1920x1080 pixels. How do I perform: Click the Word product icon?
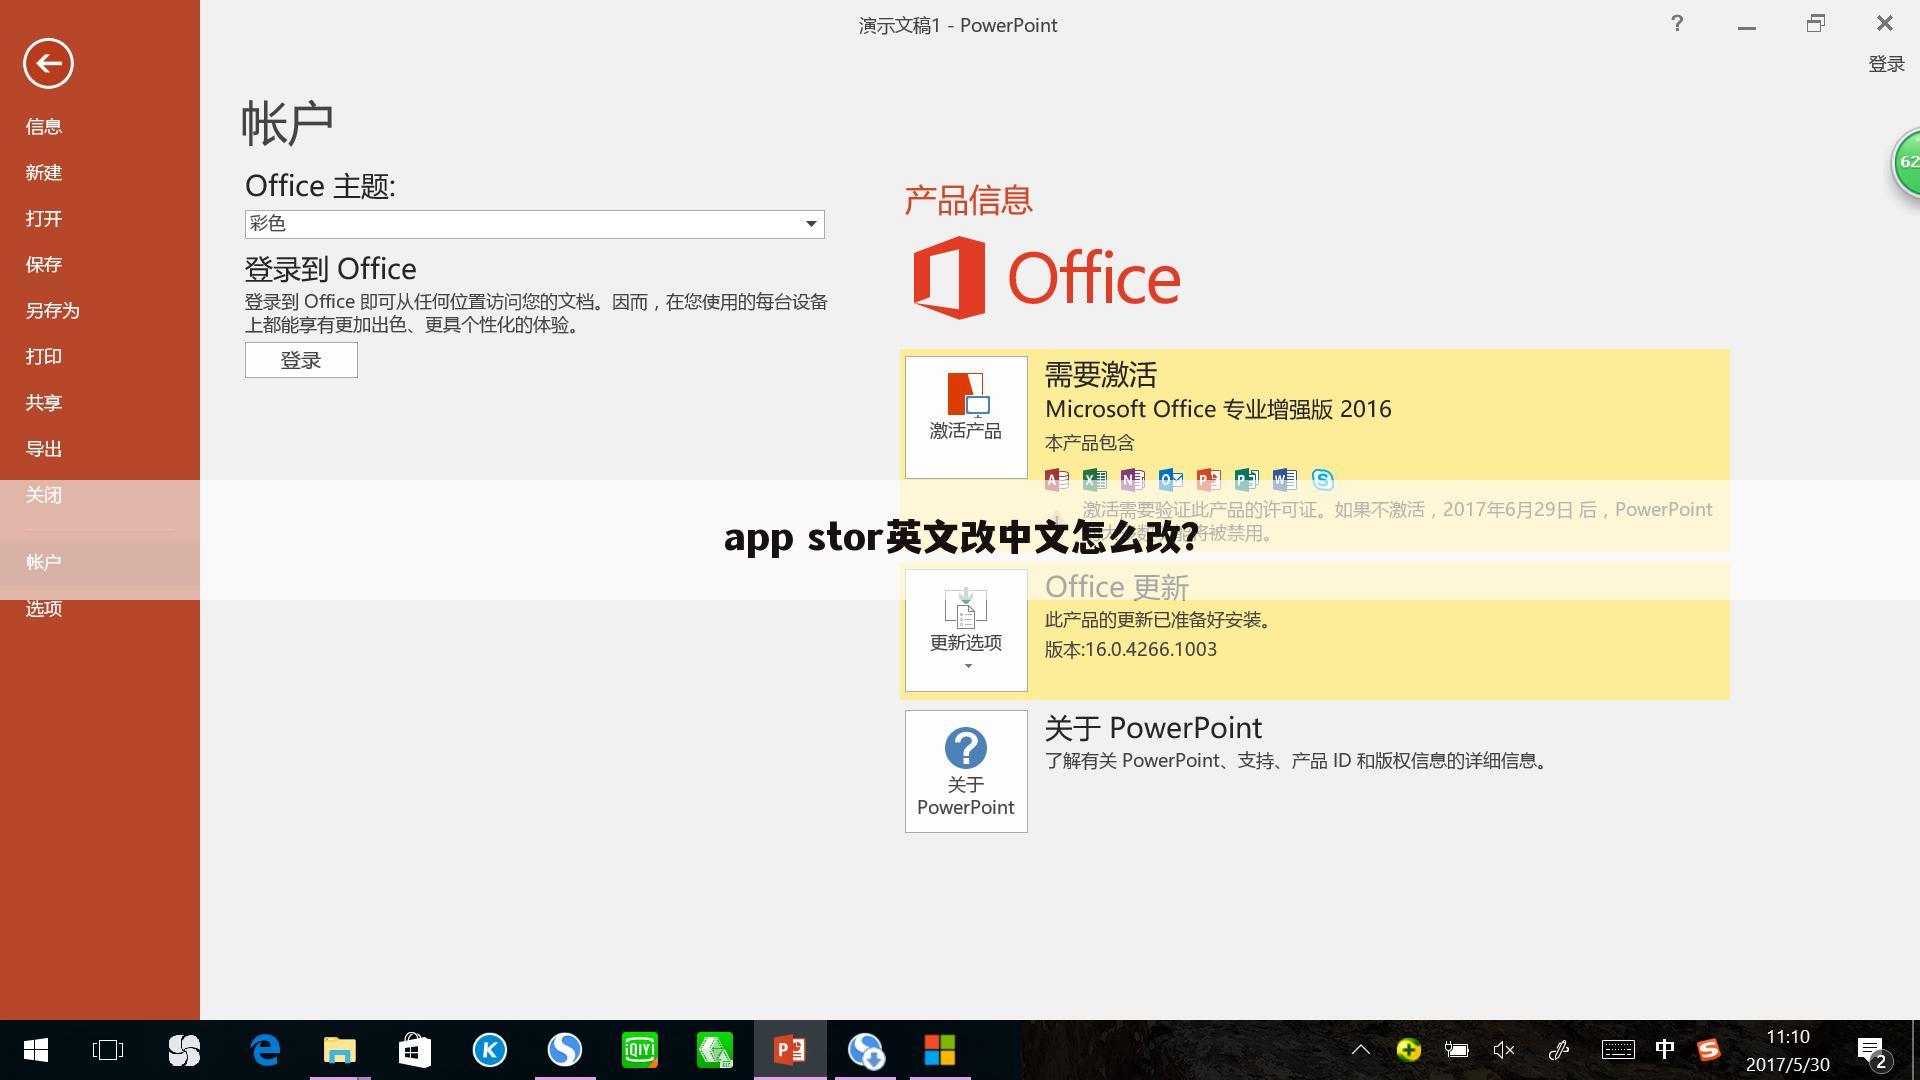pyautogui.click(x=1285, y=480)
